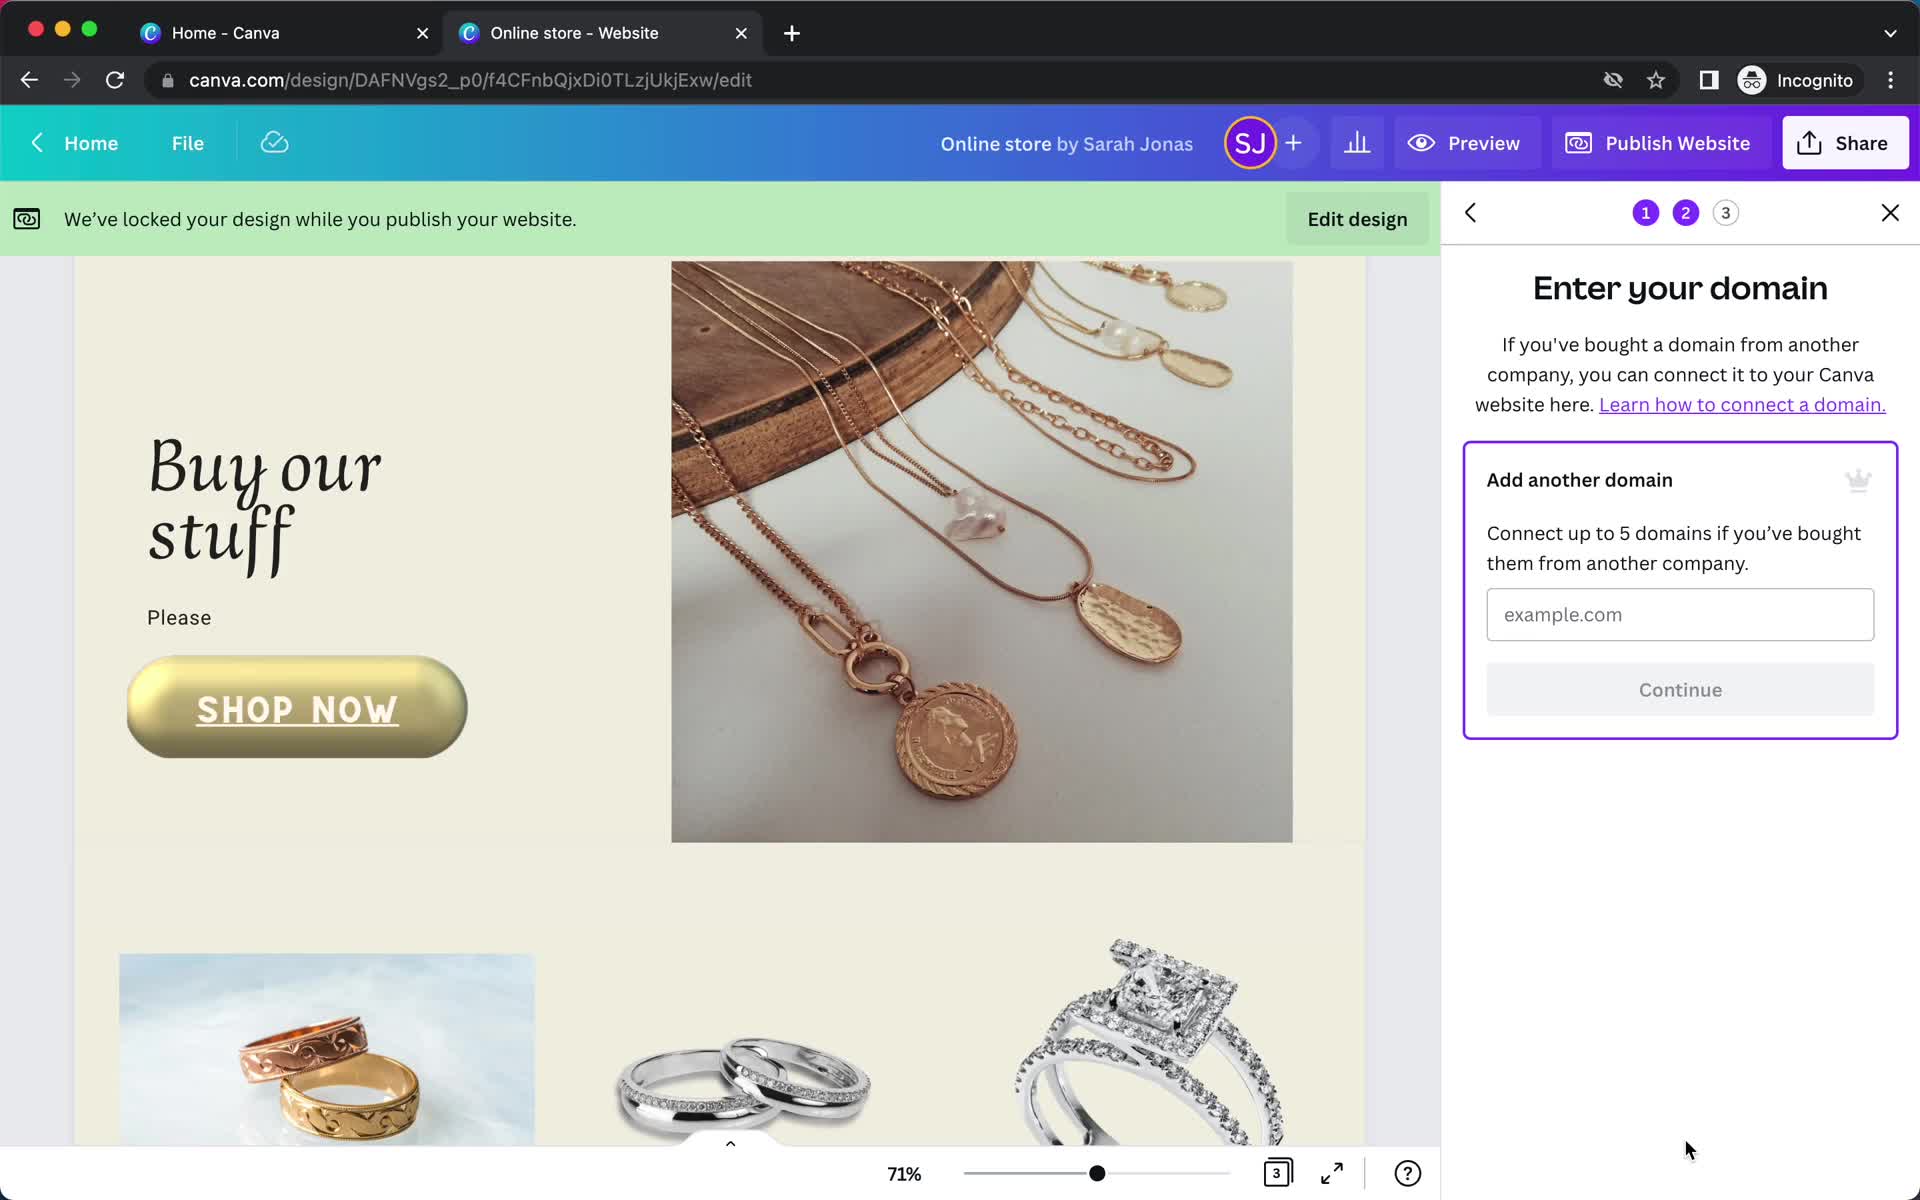Open the Share menu
Screen dimensions: 1920x1200
(1845, 141)
